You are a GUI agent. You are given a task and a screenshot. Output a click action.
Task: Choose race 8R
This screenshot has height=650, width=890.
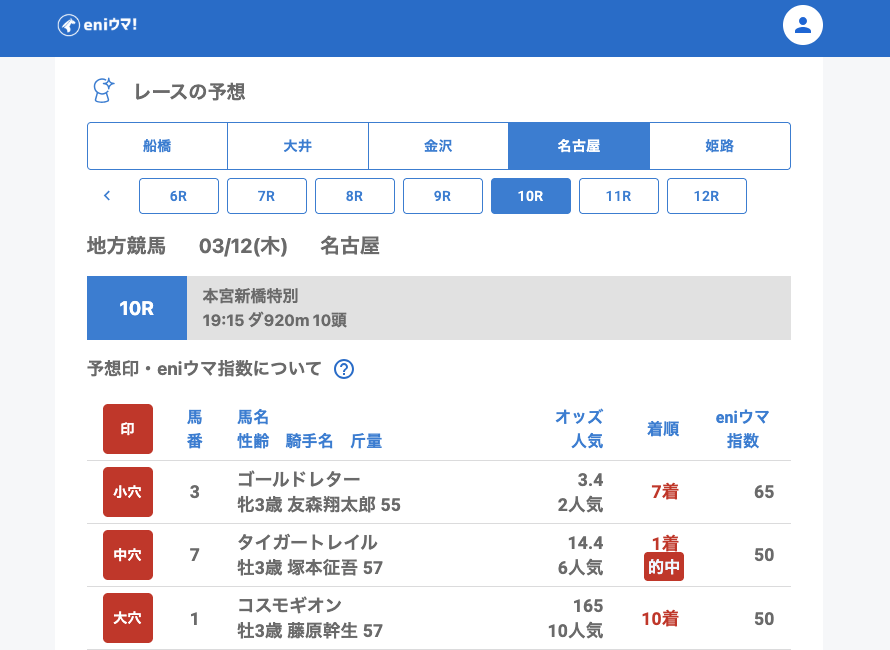[x=355, y=196]
